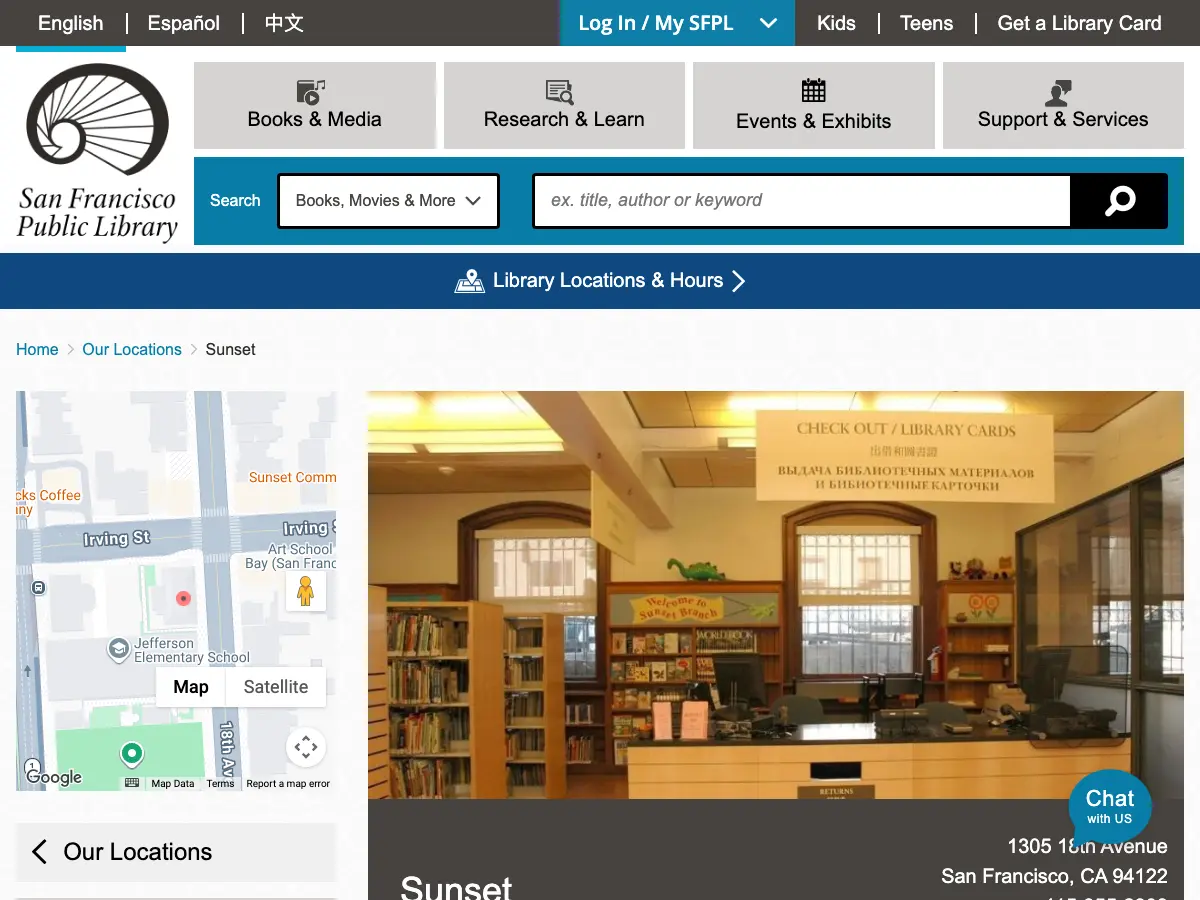Switch language to Español

(184, 23)
